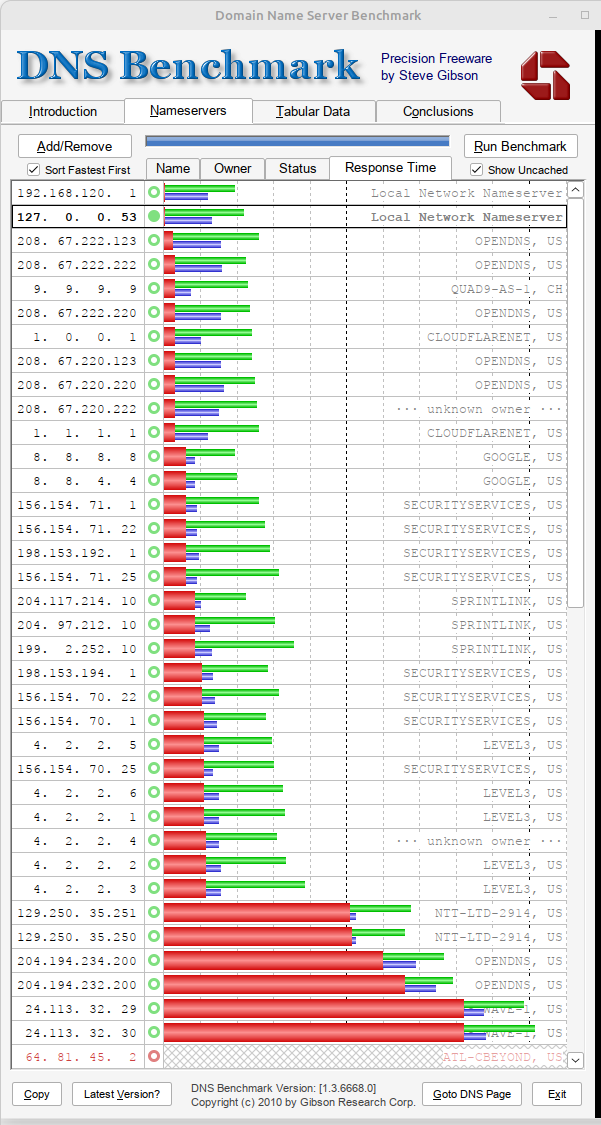Click status circle for 198.153.192.1

[153, 552]
